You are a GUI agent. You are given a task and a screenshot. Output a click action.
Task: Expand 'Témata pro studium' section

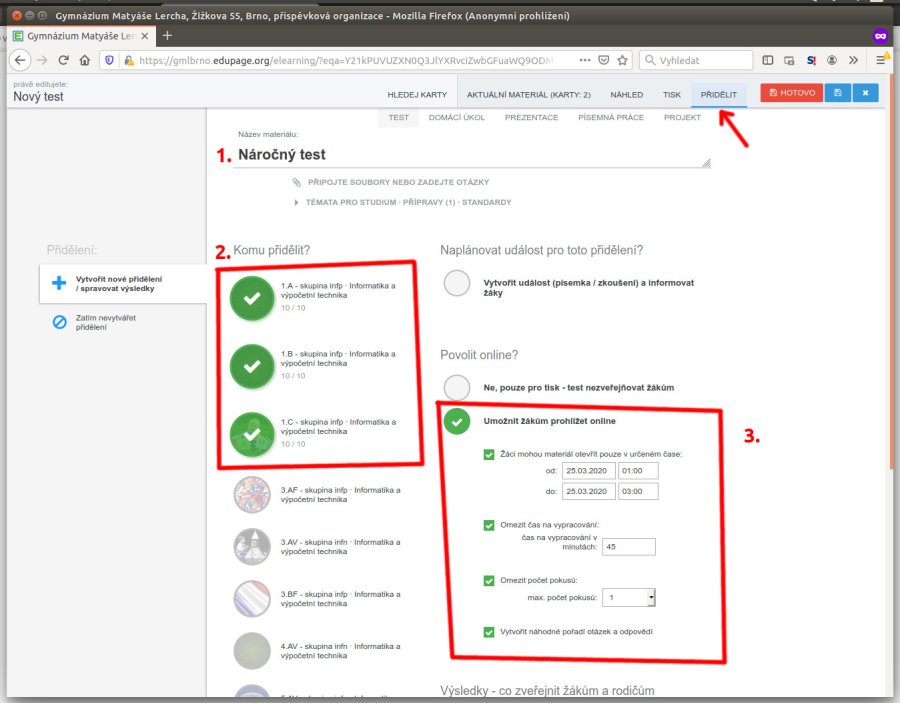point(297,202)
